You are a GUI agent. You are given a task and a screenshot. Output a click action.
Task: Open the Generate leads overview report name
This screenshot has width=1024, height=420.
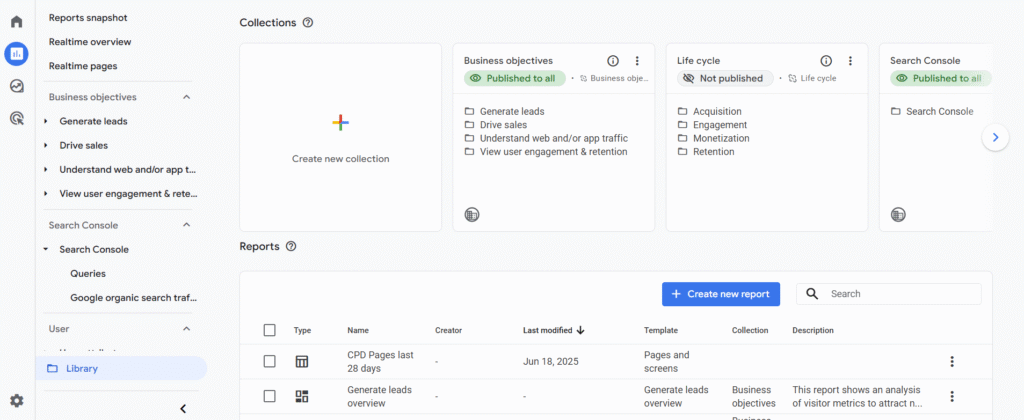[x=379, y=396]
